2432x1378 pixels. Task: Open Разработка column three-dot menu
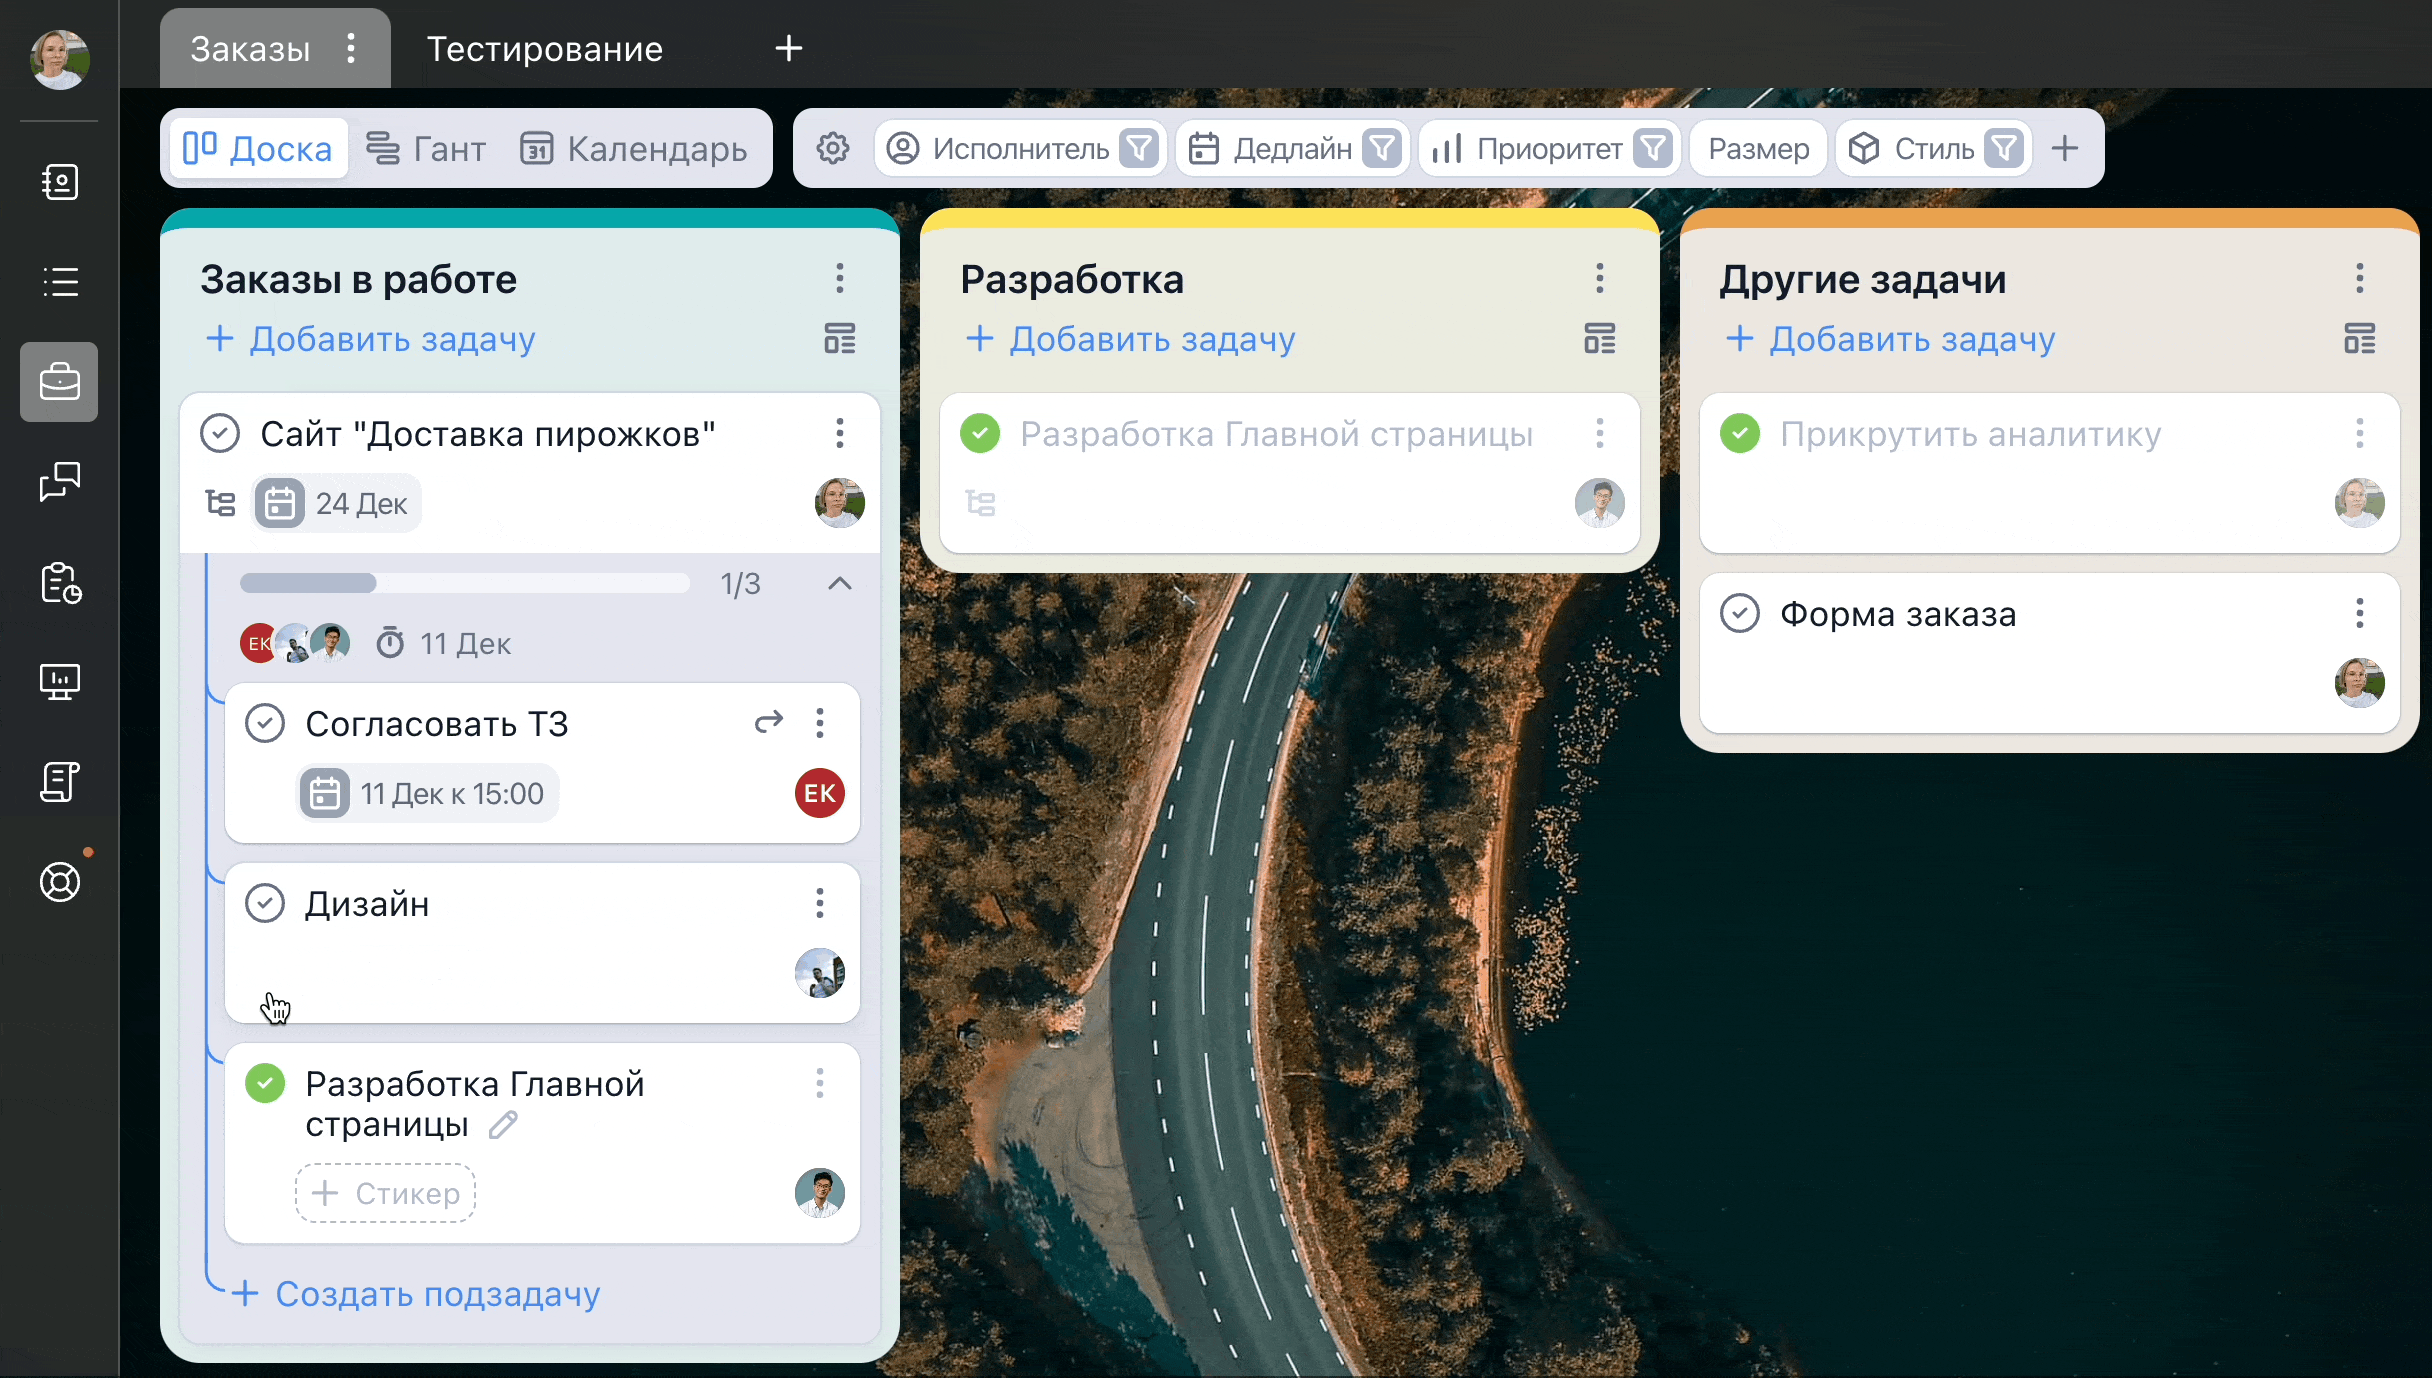click(1600, 278)
